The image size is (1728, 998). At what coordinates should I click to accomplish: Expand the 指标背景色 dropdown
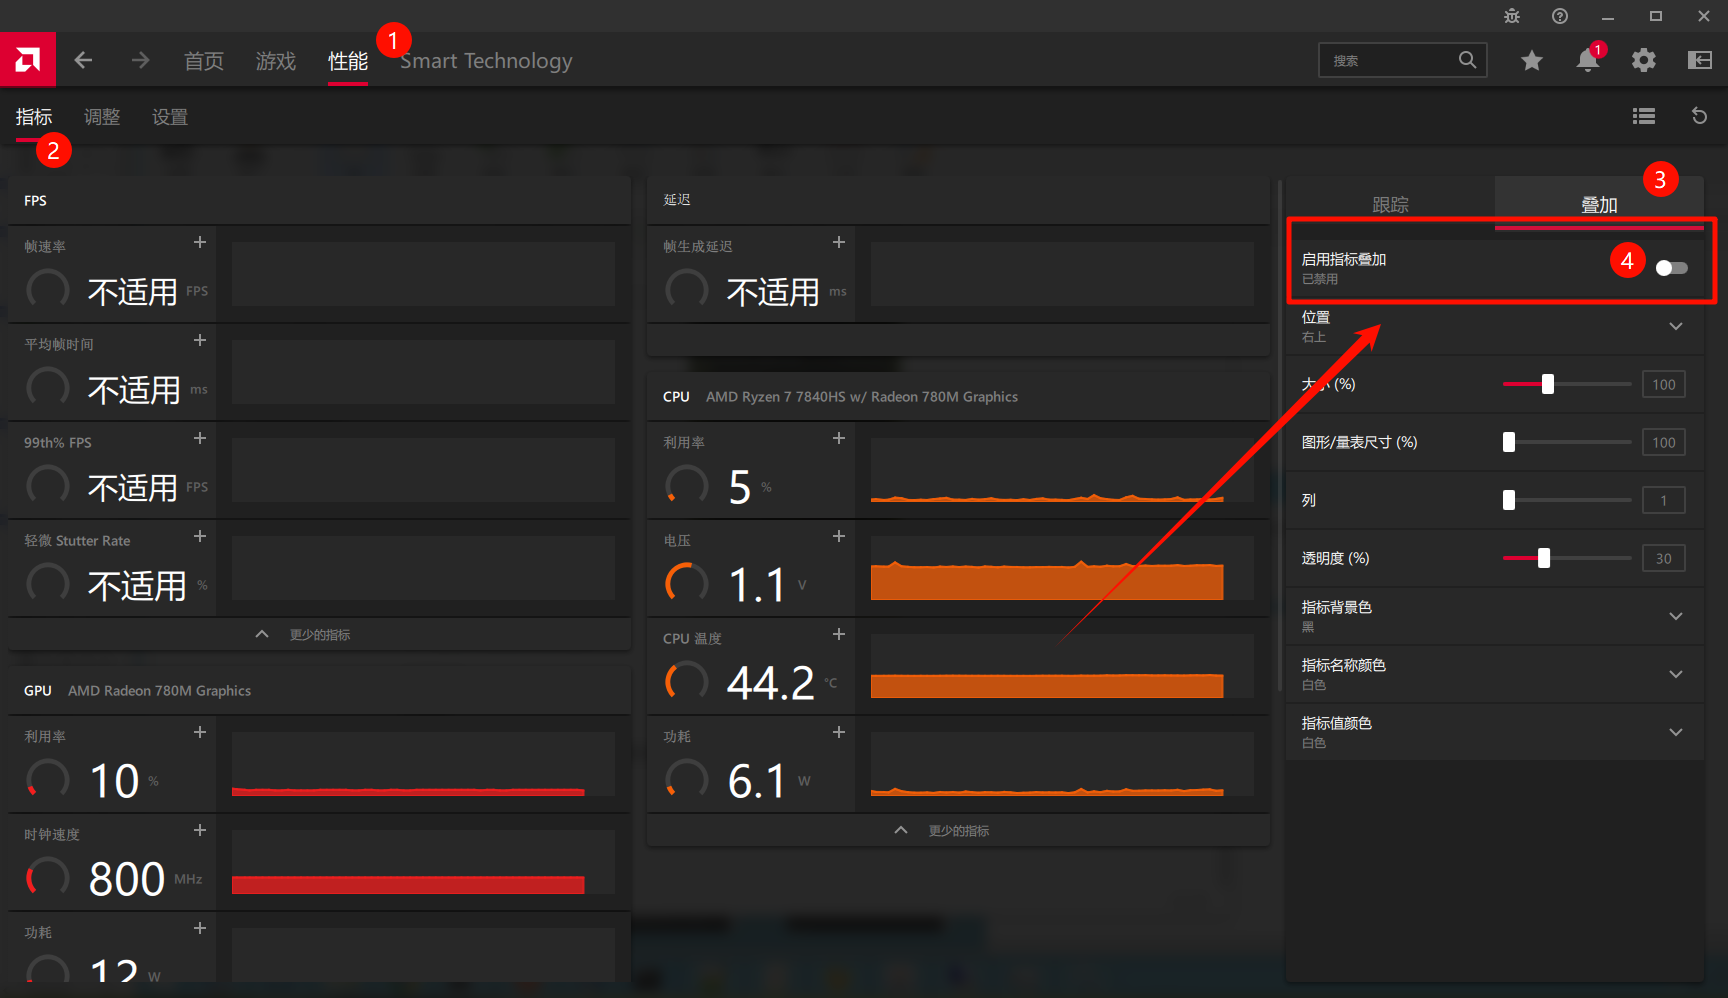[x=1675, y=616]
